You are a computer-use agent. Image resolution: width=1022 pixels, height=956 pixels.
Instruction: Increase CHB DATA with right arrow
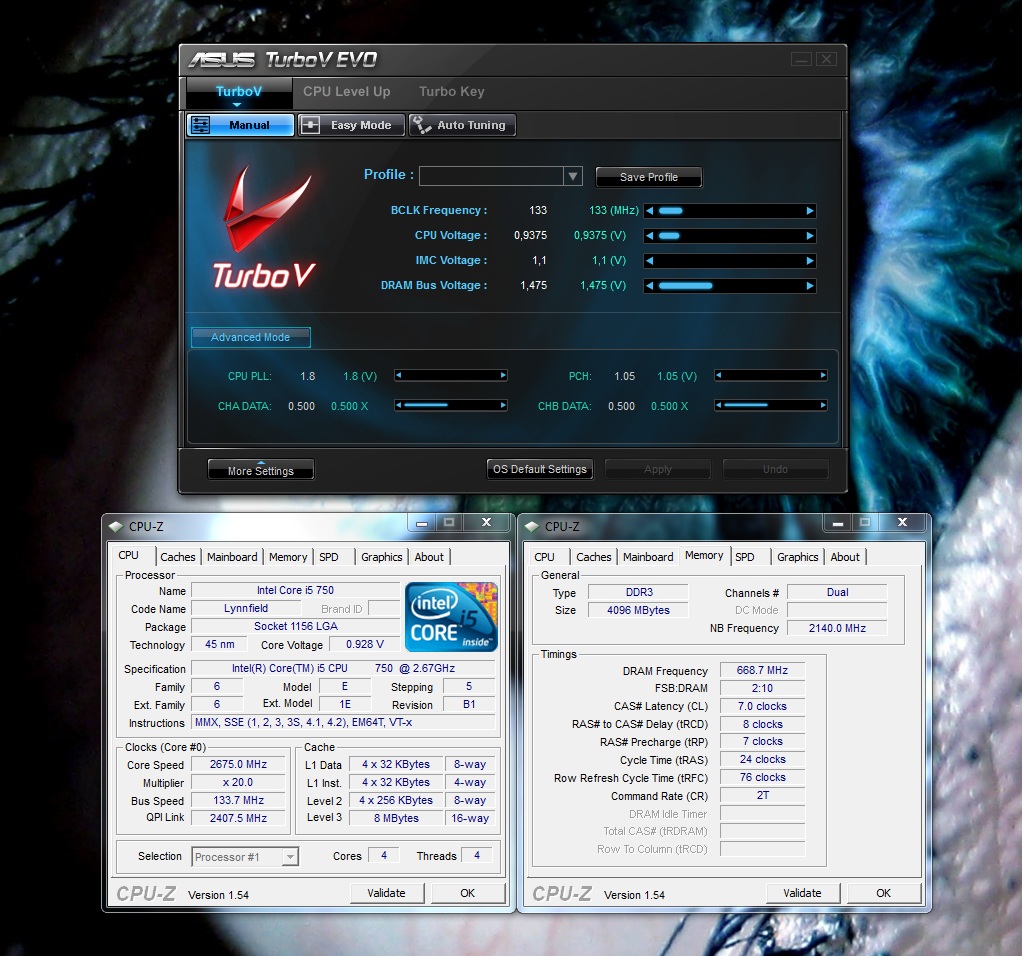pyautogui.click(x=823, y=405)
